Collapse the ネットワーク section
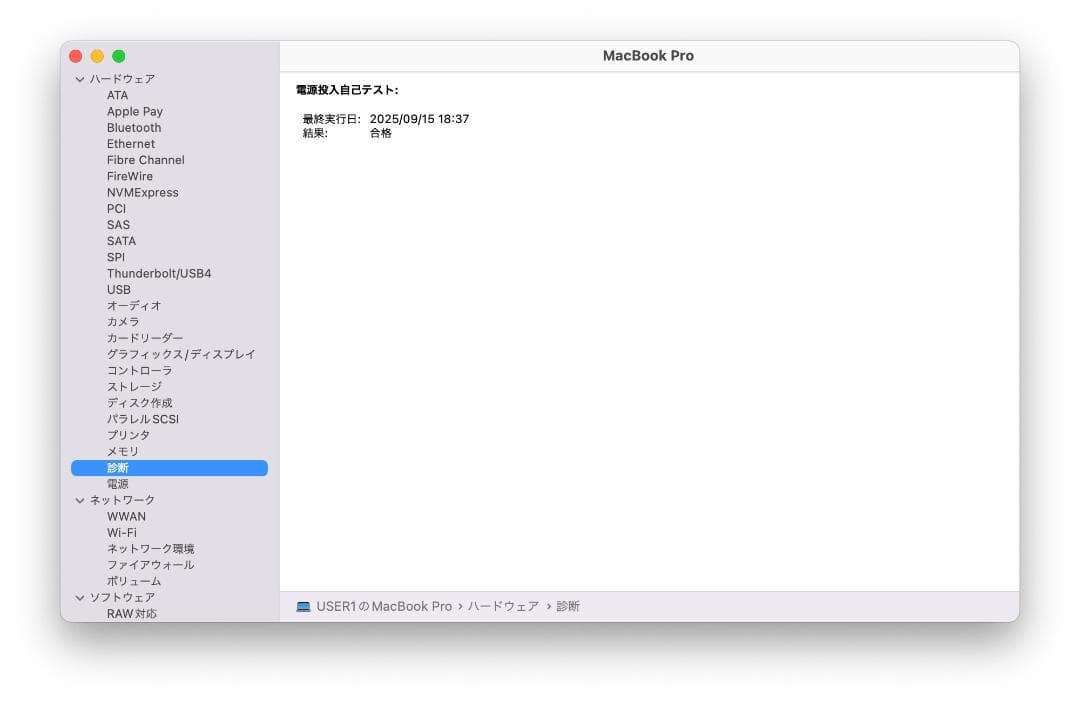This screenshot has height=702, width=1080. coord(80,499)
